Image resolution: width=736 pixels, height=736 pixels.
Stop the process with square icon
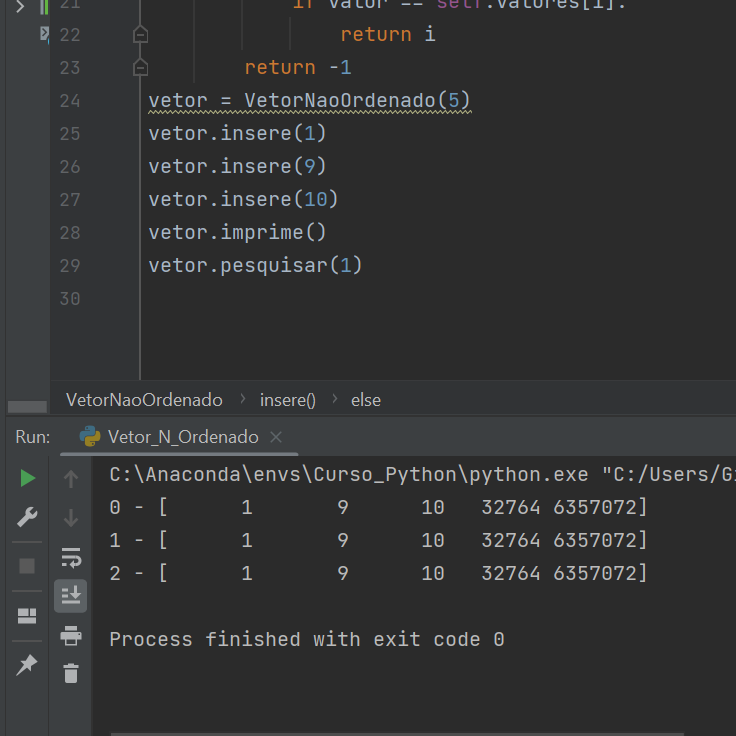27,566
